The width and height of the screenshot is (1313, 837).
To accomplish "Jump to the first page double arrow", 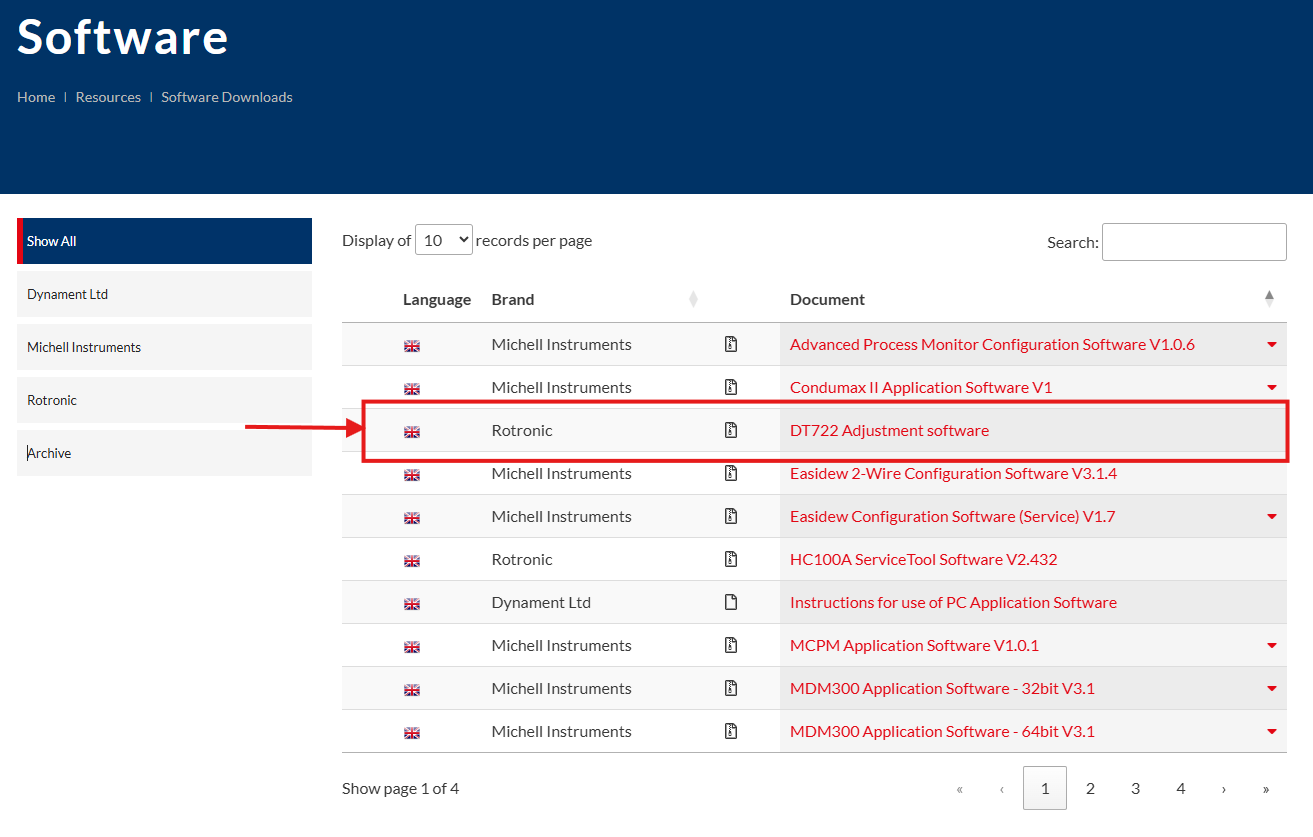I will pyautogui.click(x=959, y=789).
